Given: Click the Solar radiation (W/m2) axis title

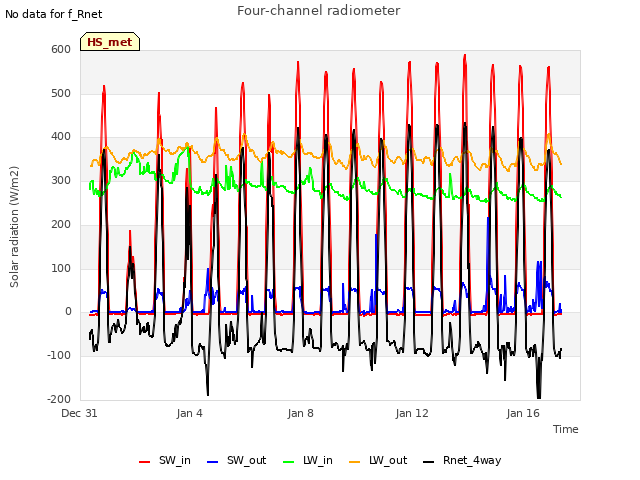Looking at the screenshot, I should click(x=14, y=227).
